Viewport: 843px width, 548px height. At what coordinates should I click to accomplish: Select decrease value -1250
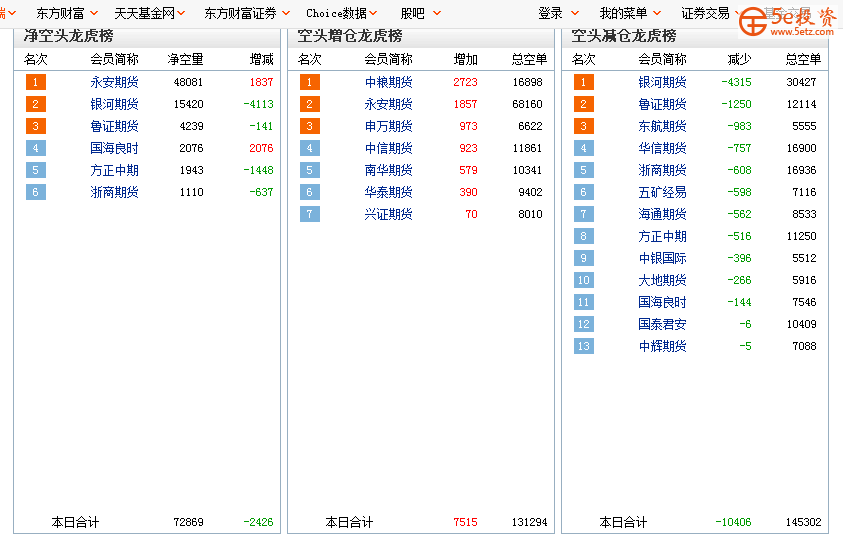point(736,104)
